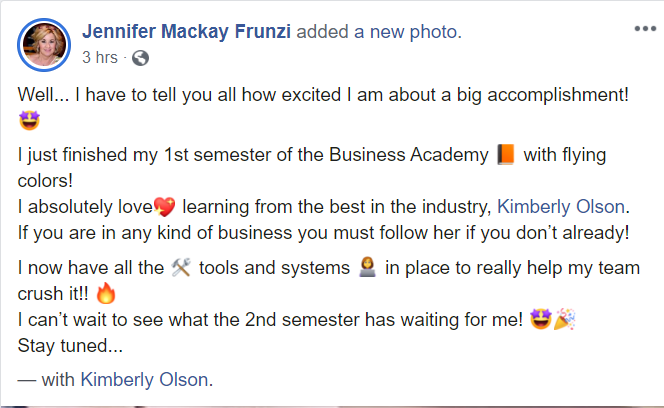Click the orange book emoji

(505, 156)
